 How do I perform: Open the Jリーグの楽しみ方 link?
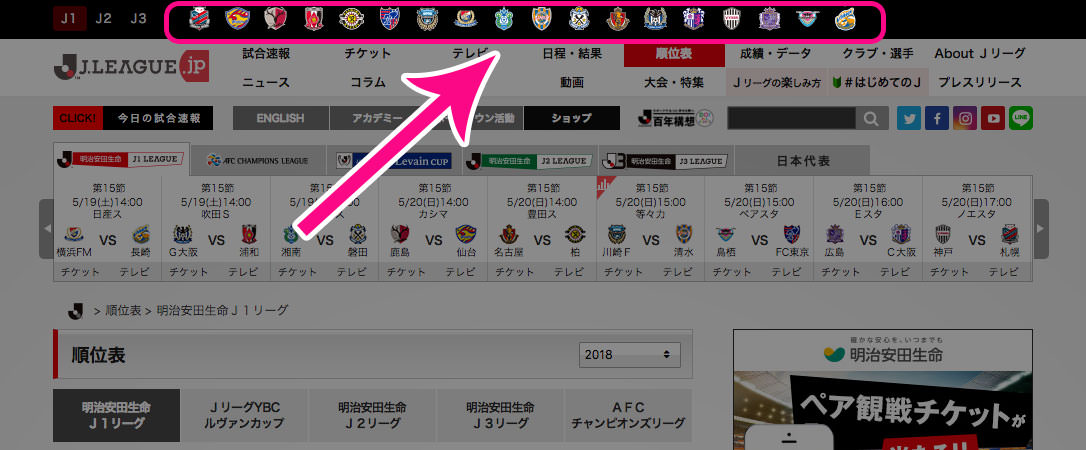pyautogui.click(x=776, y=82)
